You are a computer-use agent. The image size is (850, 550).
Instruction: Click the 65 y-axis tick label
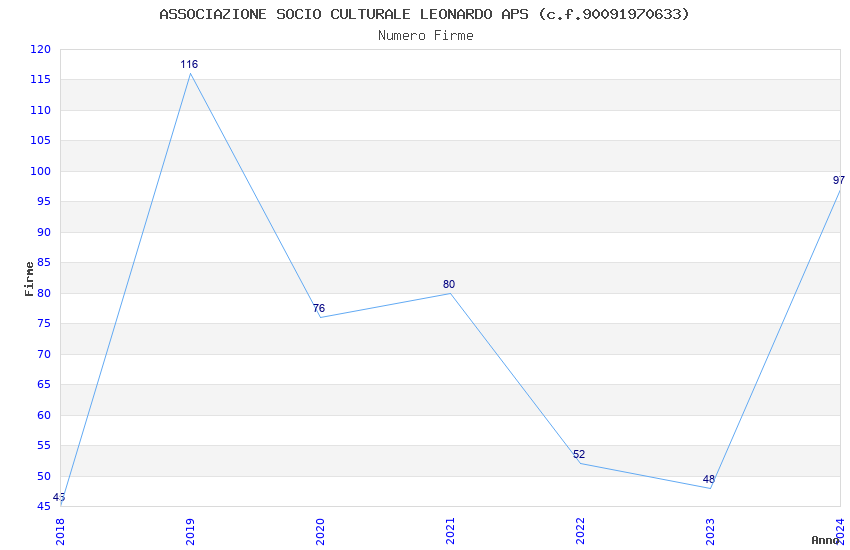(43, 385)
